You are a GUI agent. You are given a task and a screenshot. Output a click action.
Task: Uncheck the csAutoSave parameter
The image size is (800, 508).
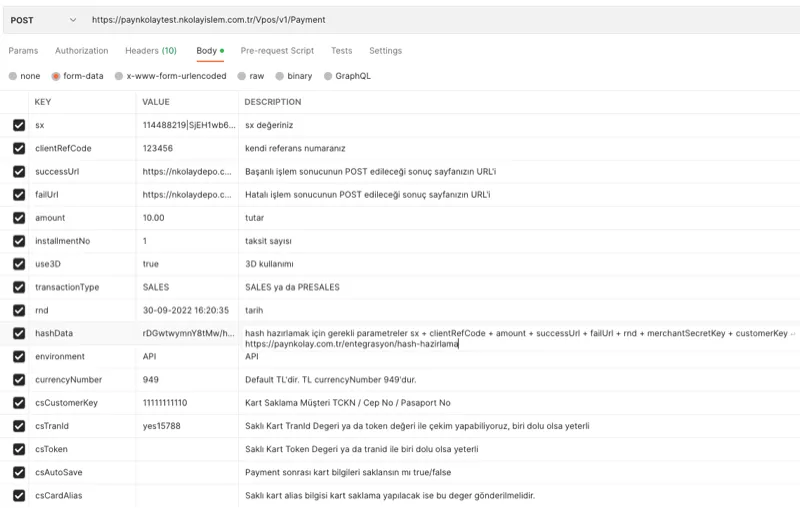click(x=19, y=472)
